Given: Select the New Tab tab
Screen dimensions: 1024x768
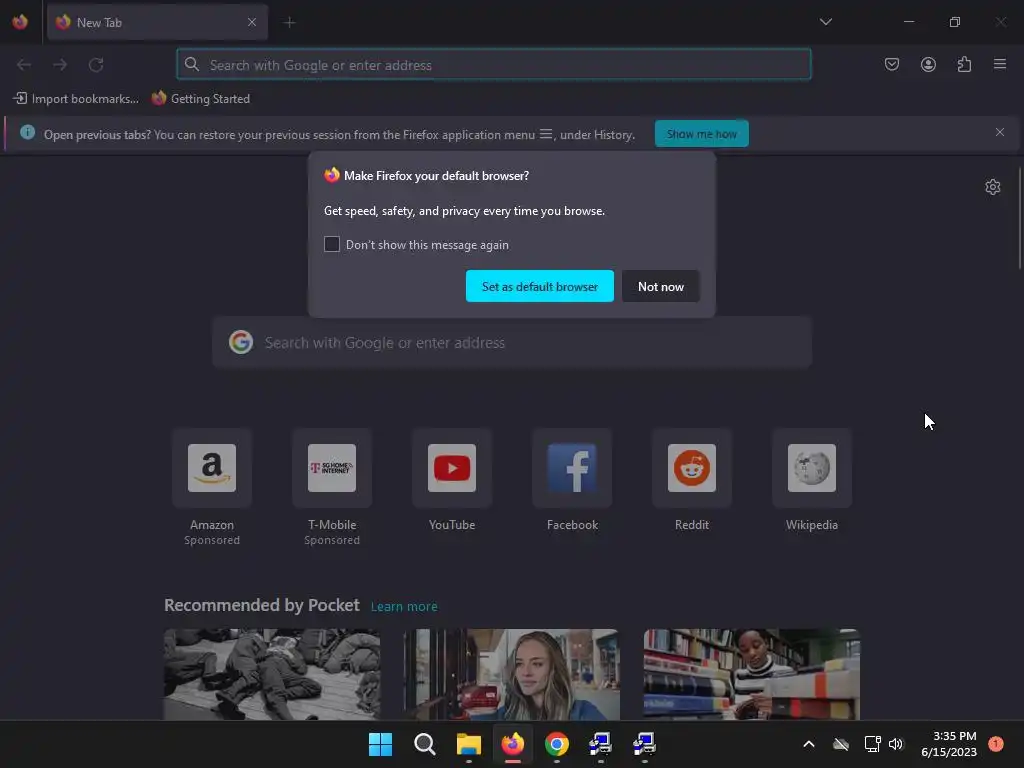Looking at the screenshot, I should (157, 22).
